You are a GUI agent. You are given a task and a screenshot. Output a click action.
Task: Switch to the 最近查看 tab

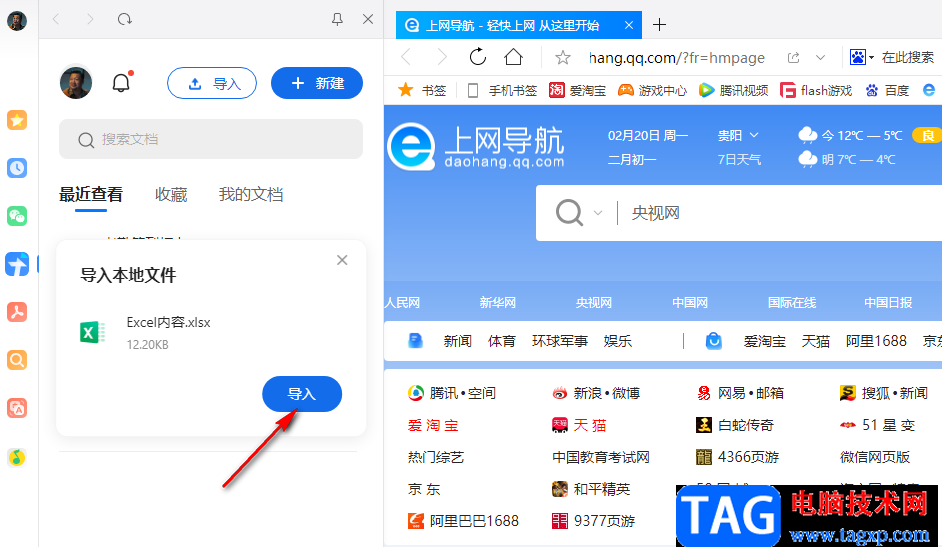tap(91, 195)
